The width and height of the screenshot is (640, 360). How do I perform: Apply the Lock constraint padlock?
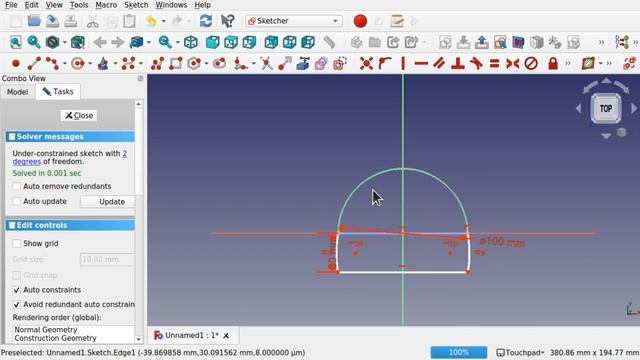pyautogui.click(x=553, y=63)
